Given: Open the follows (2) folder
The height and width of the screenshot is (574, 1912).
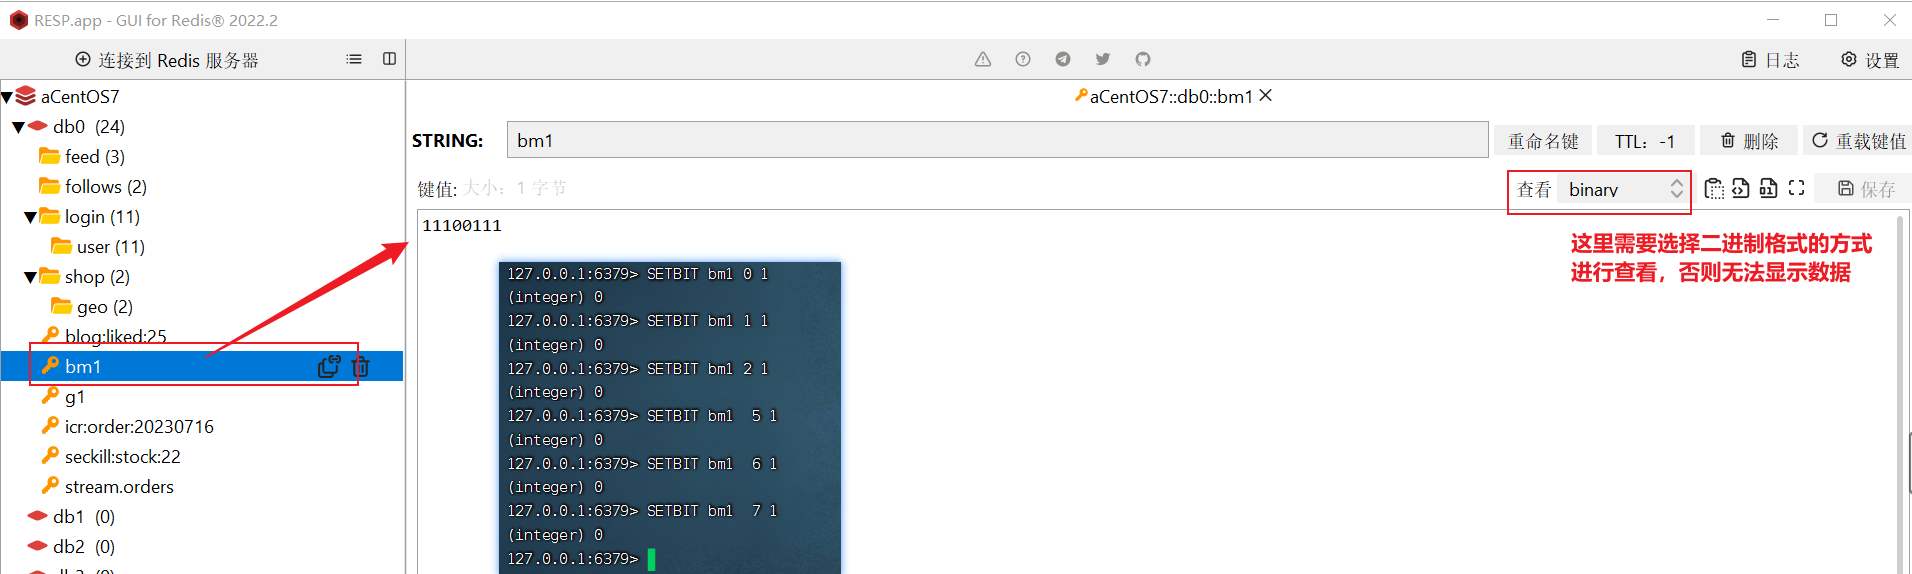Looking at the screenshot, I should (106, 187).
